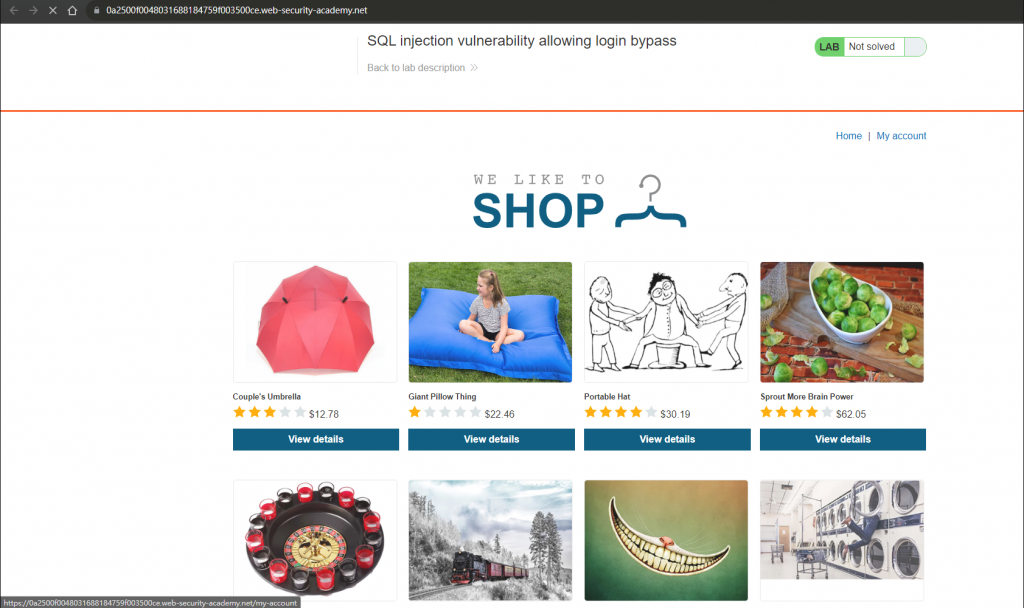The image size is (1024, 608).
Task: Click the padlock icon in address bar
Action: (97, 10)
